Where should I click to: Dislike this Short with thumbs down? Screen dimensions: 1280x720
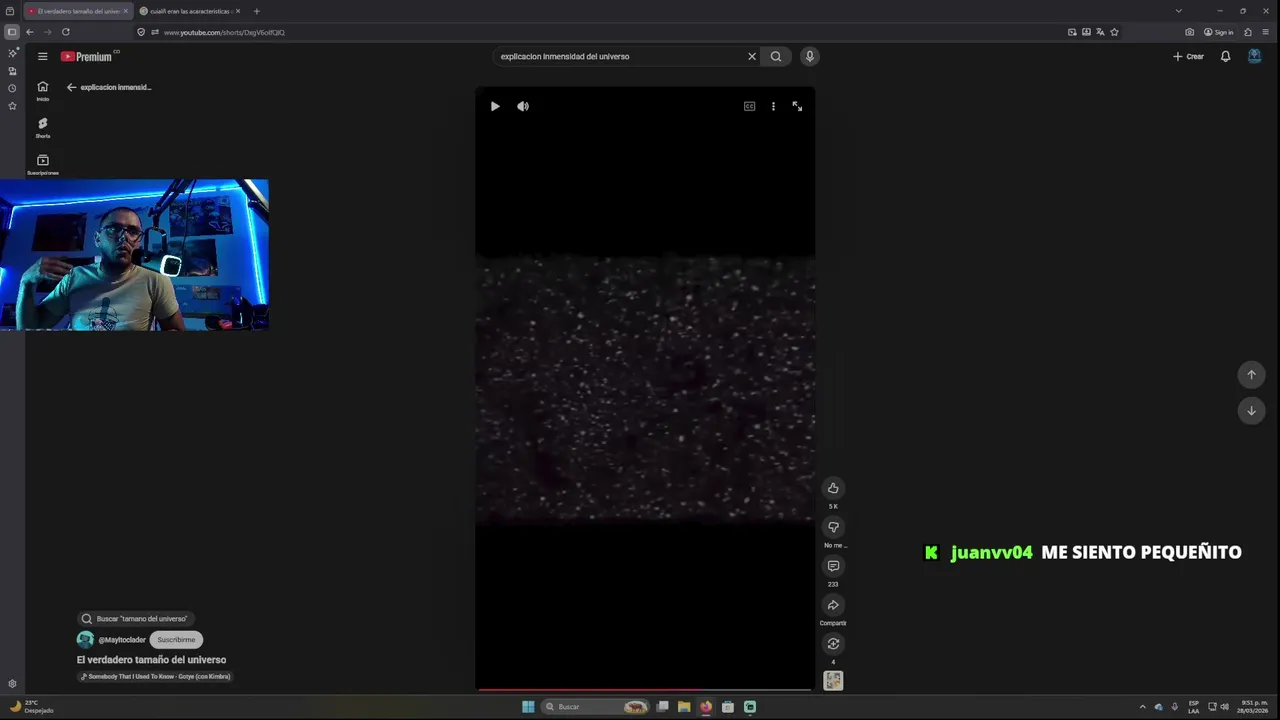point(833,527)
